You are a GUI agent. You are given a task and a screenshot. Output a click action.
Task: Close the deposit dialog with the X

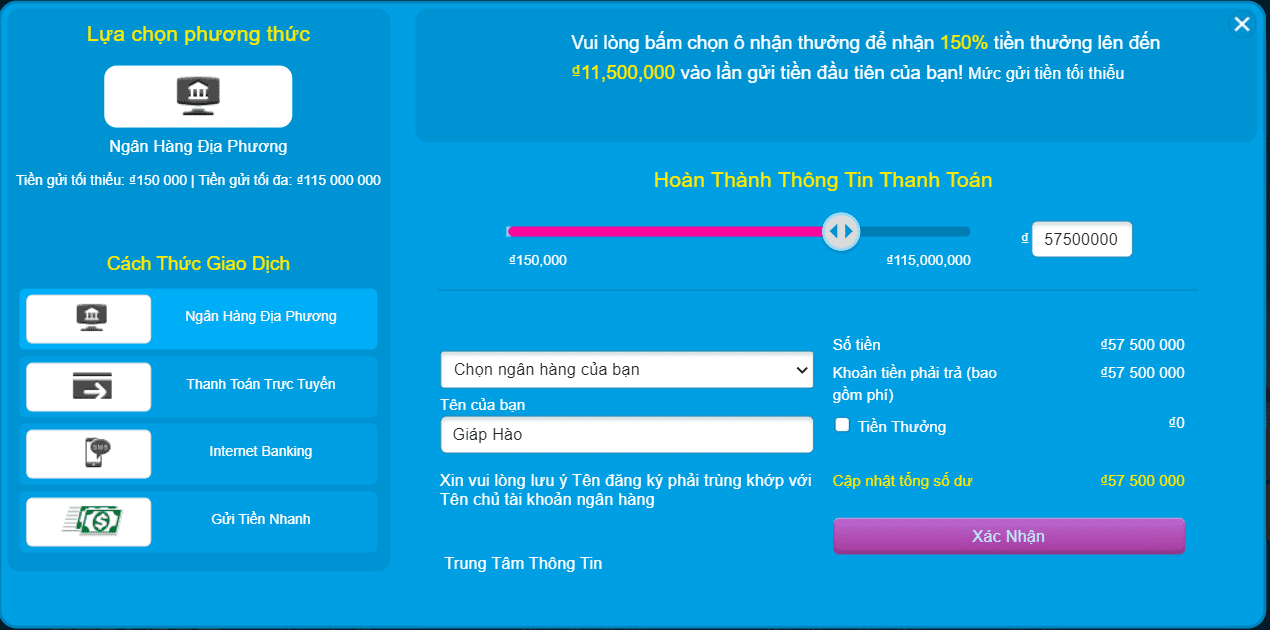[x=1242, y=24]
